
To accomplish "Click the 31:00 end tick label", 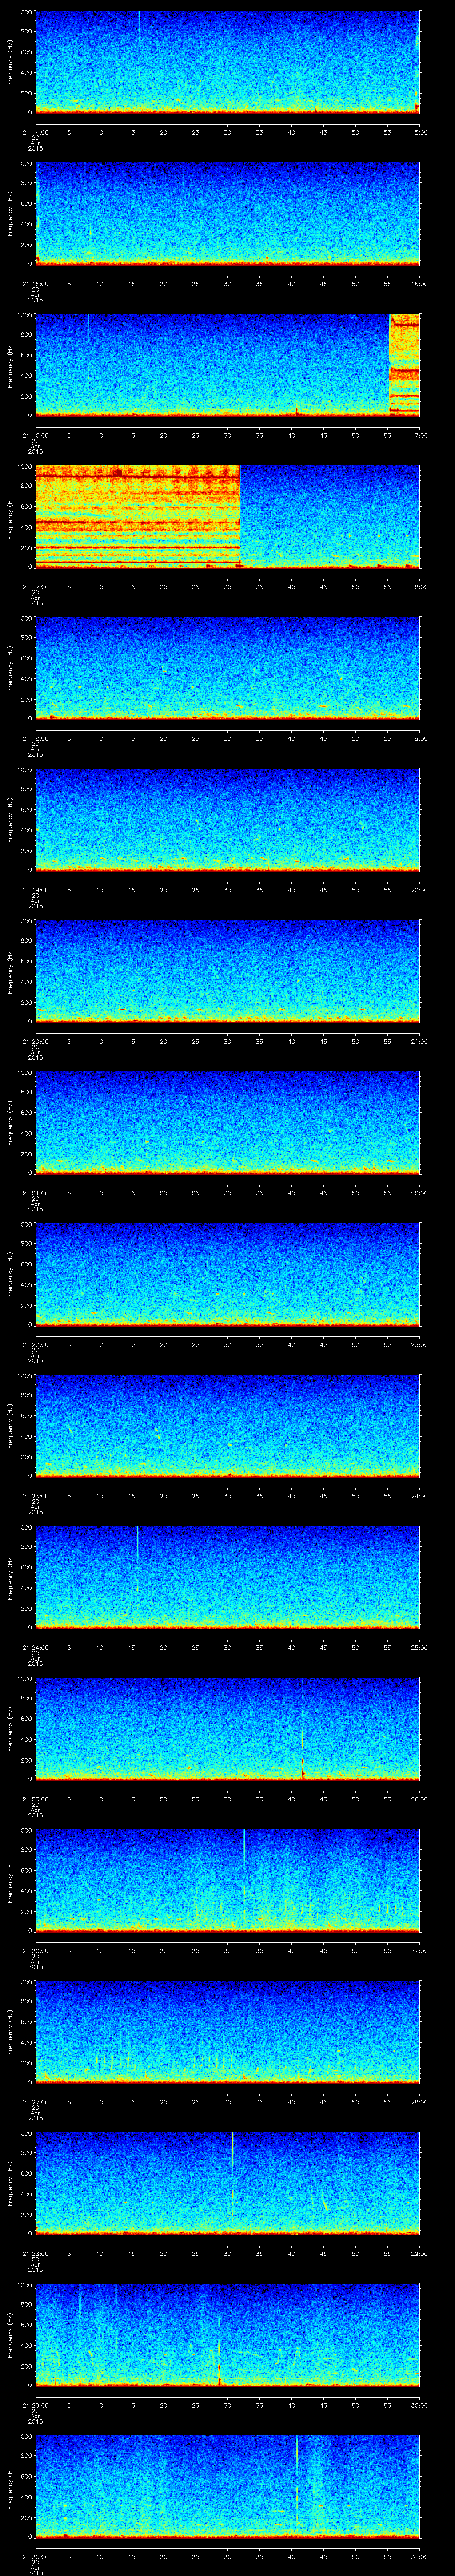I will tap(419, 2556).
